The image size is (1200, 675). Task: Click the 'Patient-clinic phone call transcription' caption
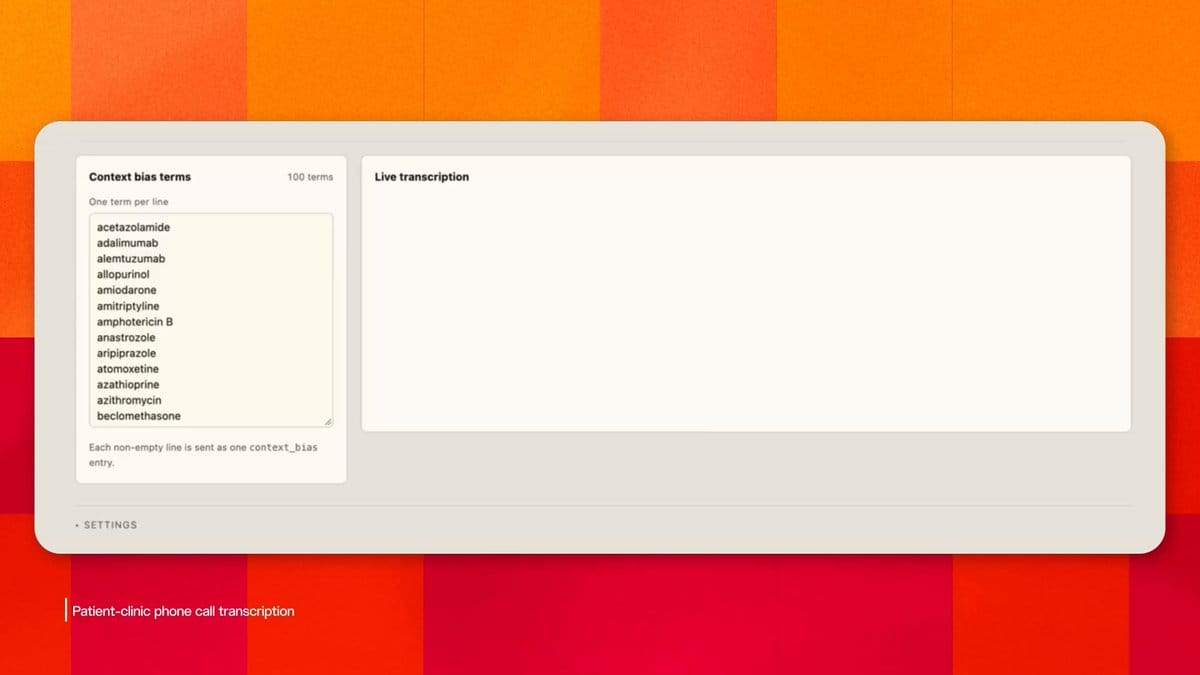(183, 611)
